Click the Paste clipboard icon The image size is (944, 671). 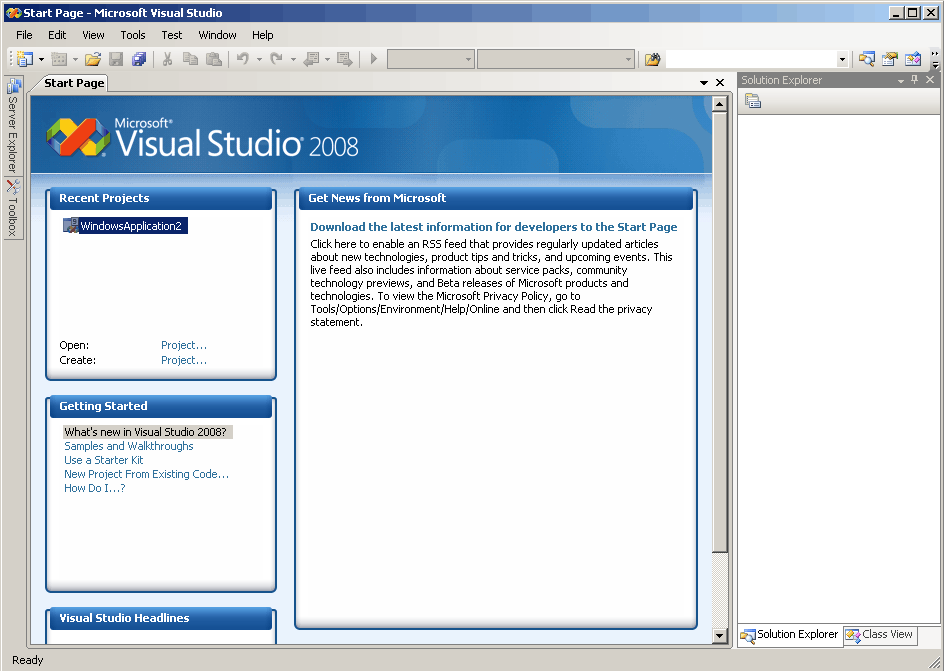214,59
